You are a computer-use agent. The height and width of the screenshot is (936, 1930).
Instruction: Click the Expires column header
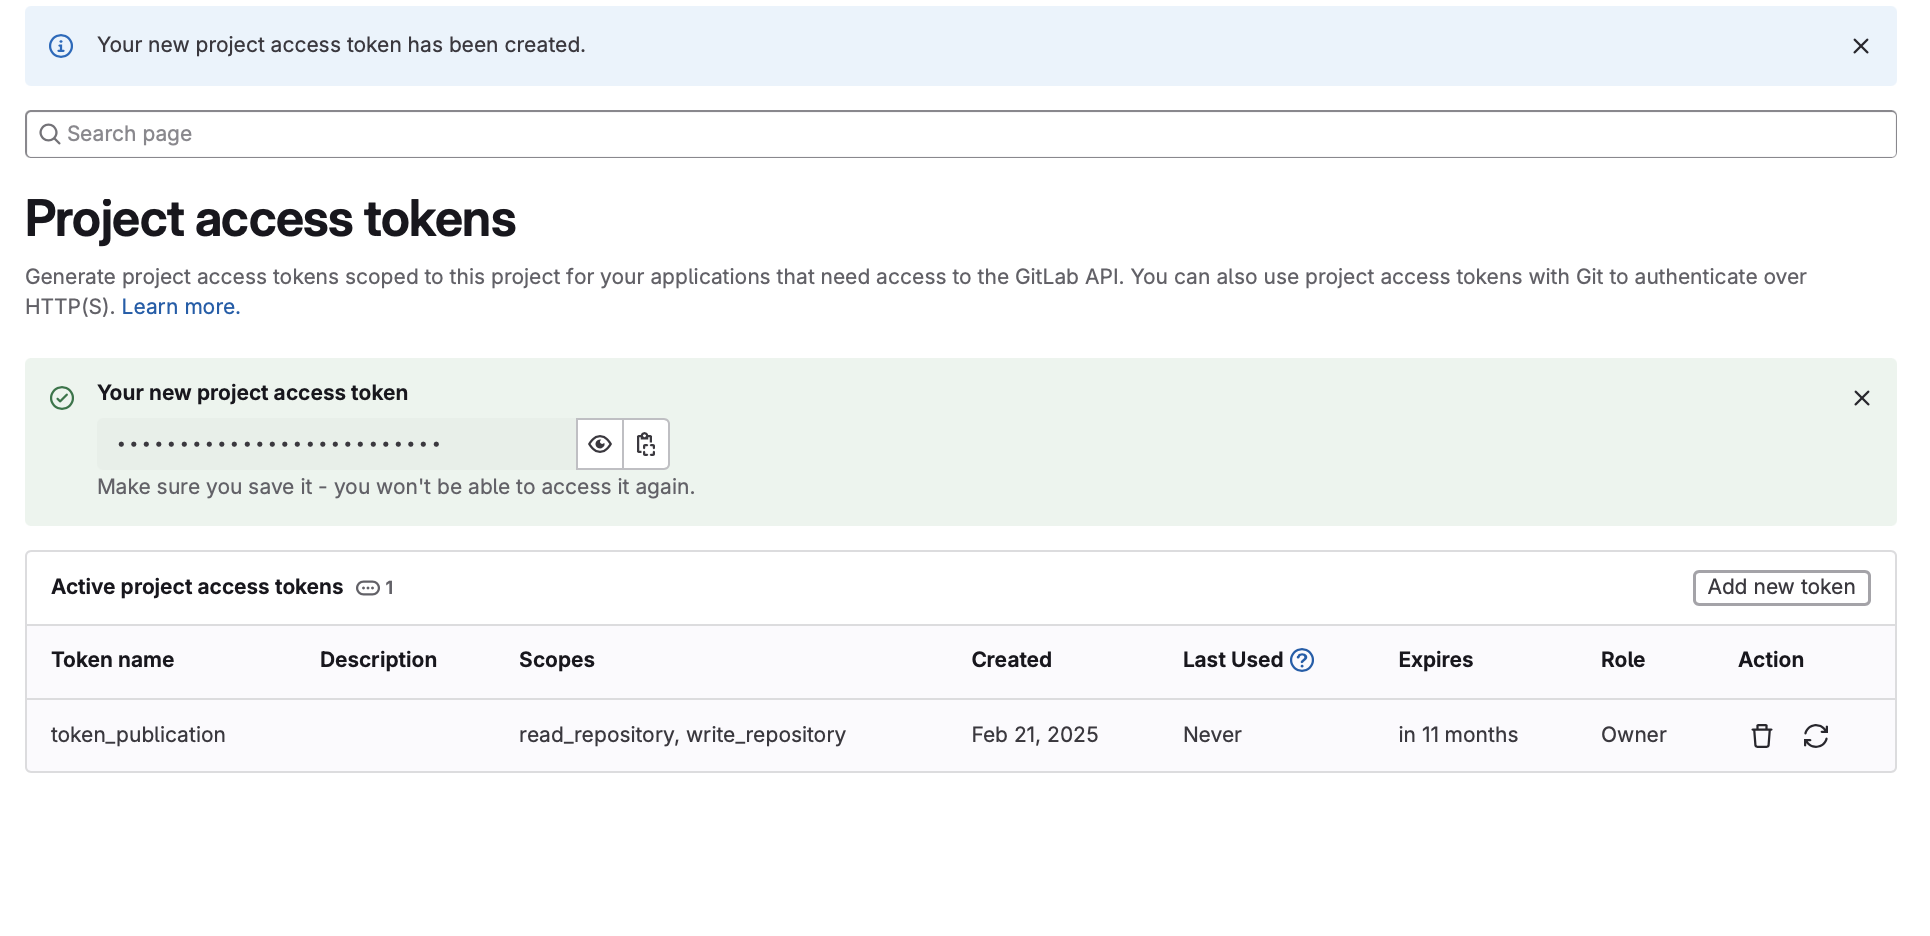coord(1435,660)
